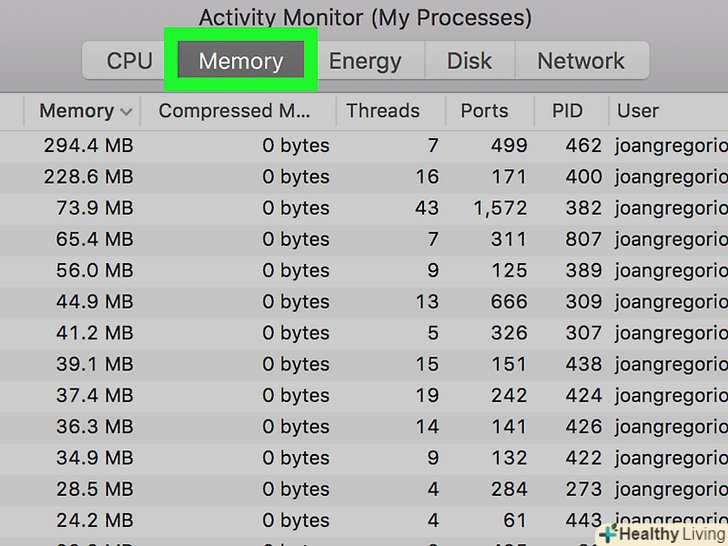Sort by the PID column header
The image size is (728, 546).
click(568, 111)
